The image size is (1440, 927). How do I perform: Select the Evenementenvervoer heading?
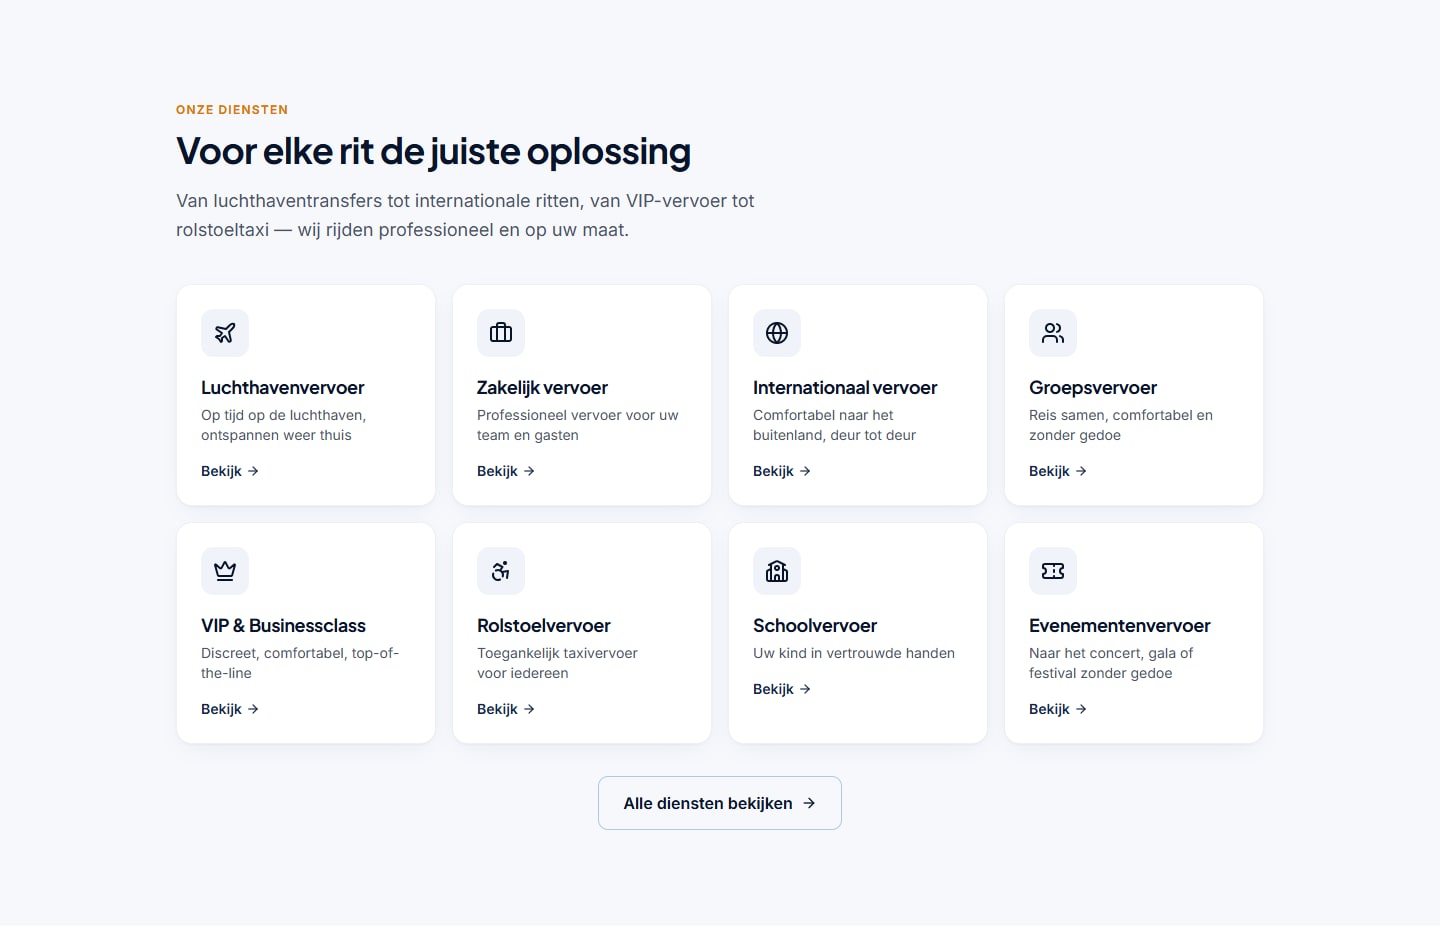[x=1120, y=626]
